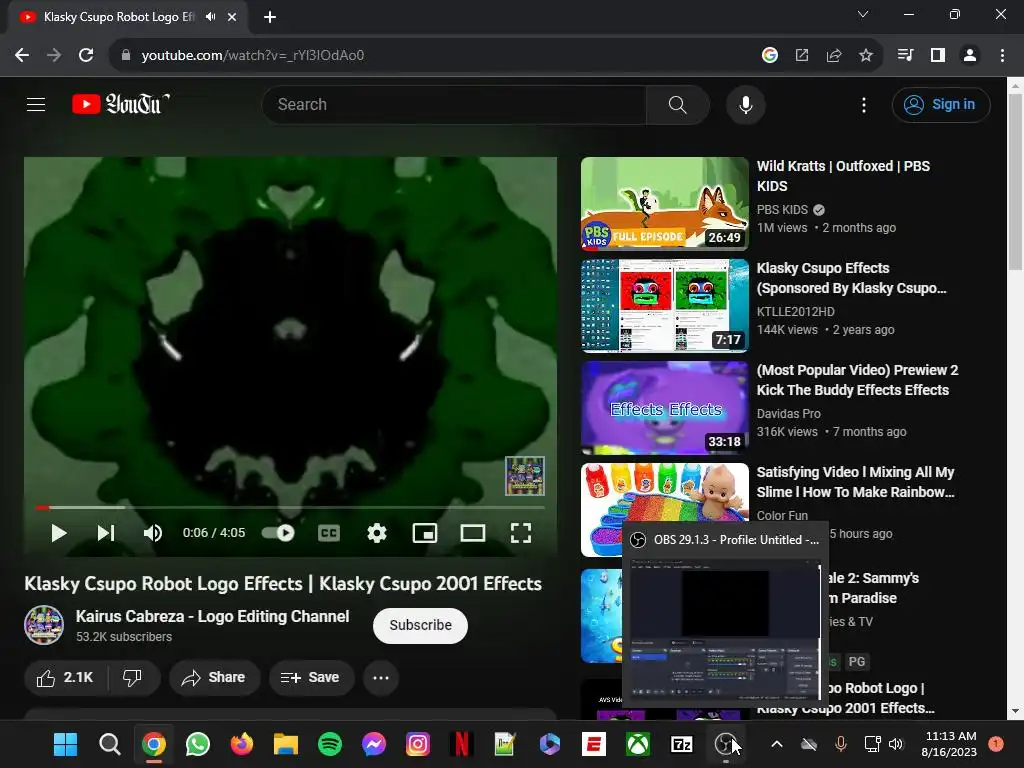Enable miniplayer mode
This screenshot has height=768, width=1024.
[x=424, y=533]
